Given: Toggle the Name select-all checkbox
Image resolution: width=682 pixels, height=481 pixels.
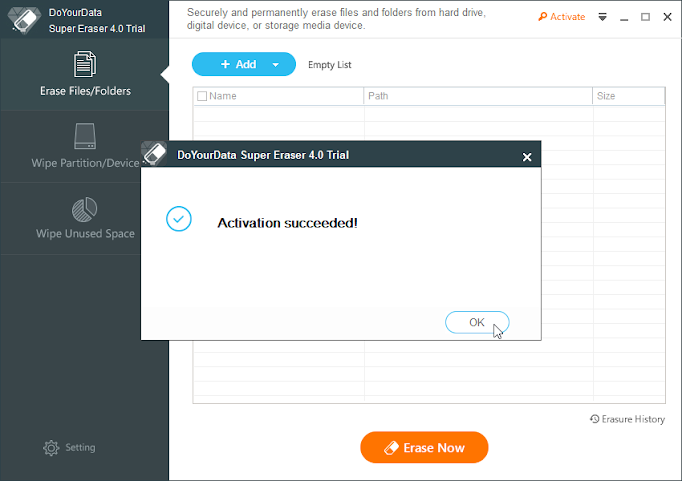Looking at the screenshot, I should (x=202, y=96).
